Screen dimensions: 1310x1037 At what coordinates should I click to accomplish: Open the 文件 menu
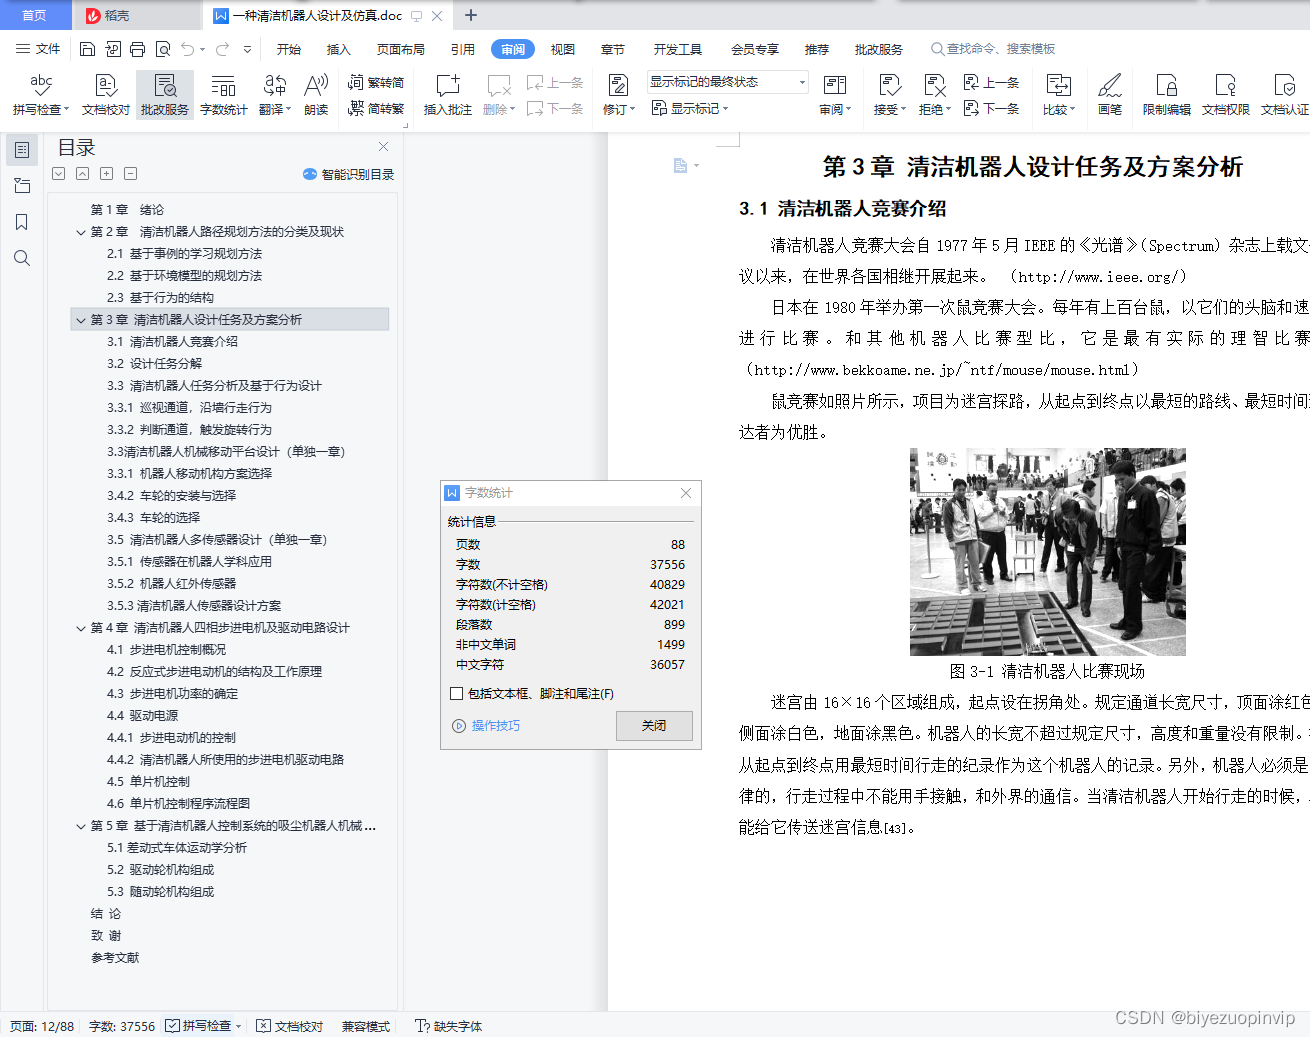tap(38, 49)
